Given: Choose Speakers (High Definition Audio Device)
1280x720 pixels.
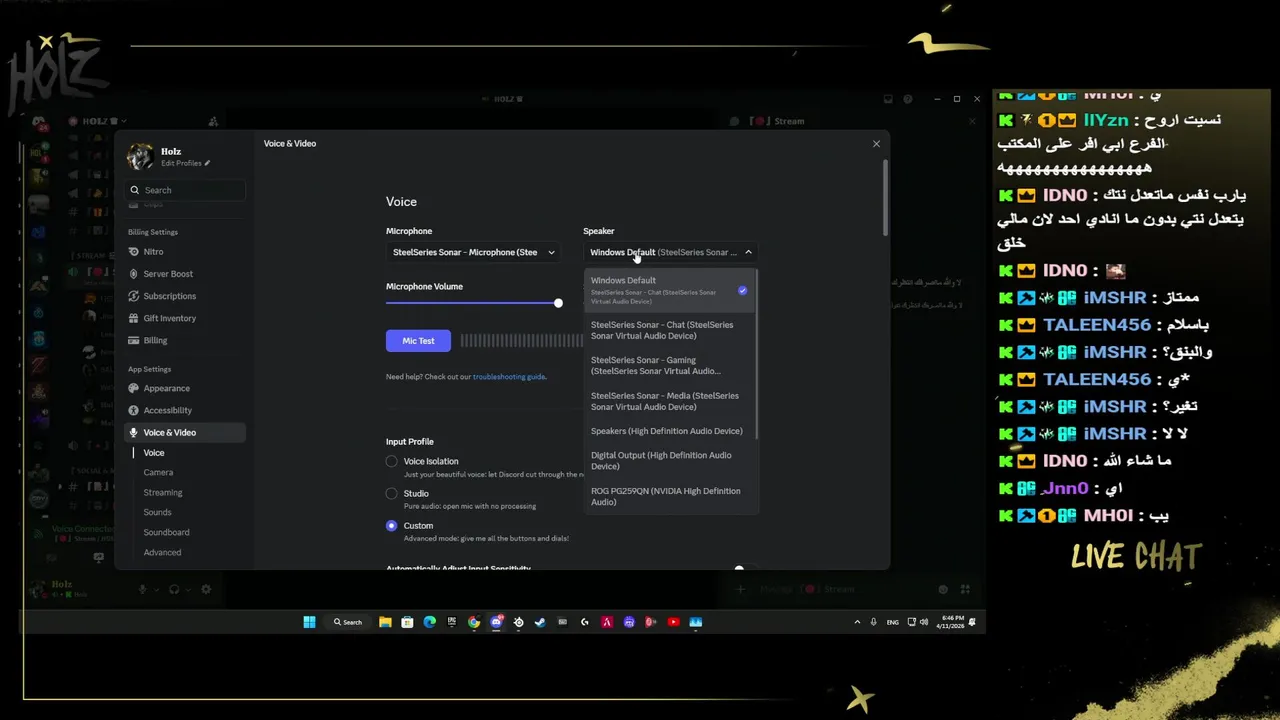Looking at the screenshot, I should [x=670, y=431].
